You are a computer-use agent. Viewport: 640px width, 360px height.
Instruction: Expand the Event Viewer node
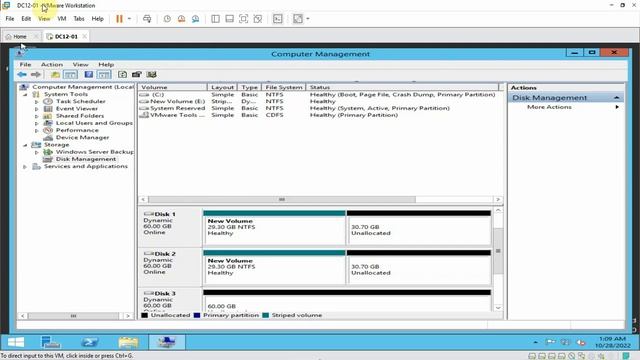[x=37, y=109]
